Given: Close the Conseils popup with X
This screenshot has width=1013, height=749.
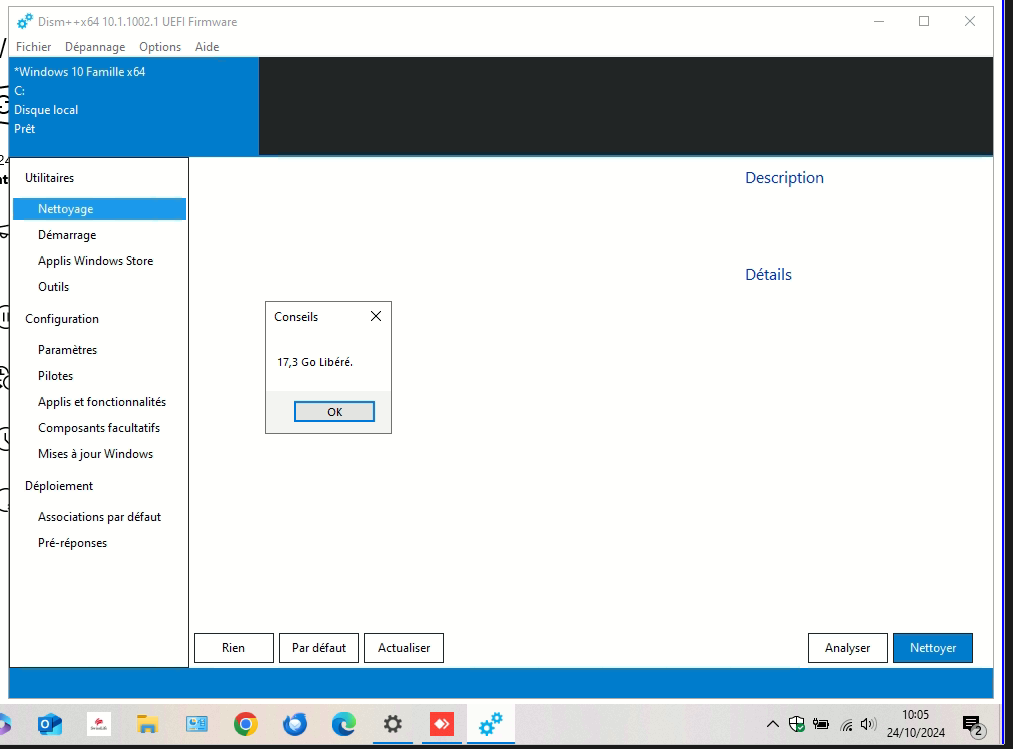Looking at the screenshot, I should 375,316.
